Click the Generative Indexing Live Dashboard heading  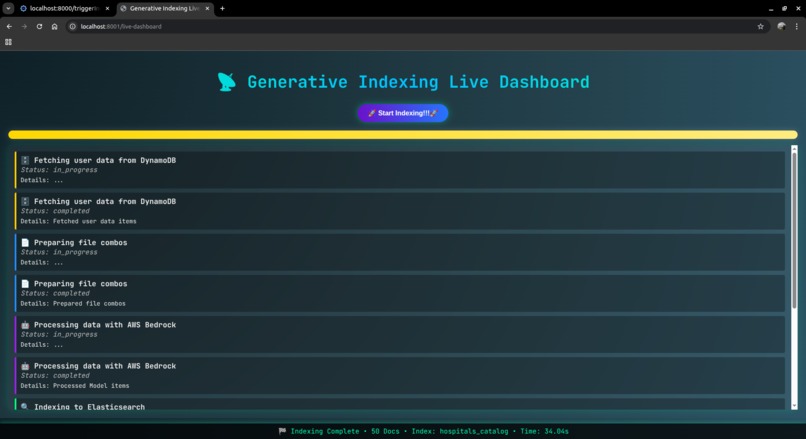(418, 82)
